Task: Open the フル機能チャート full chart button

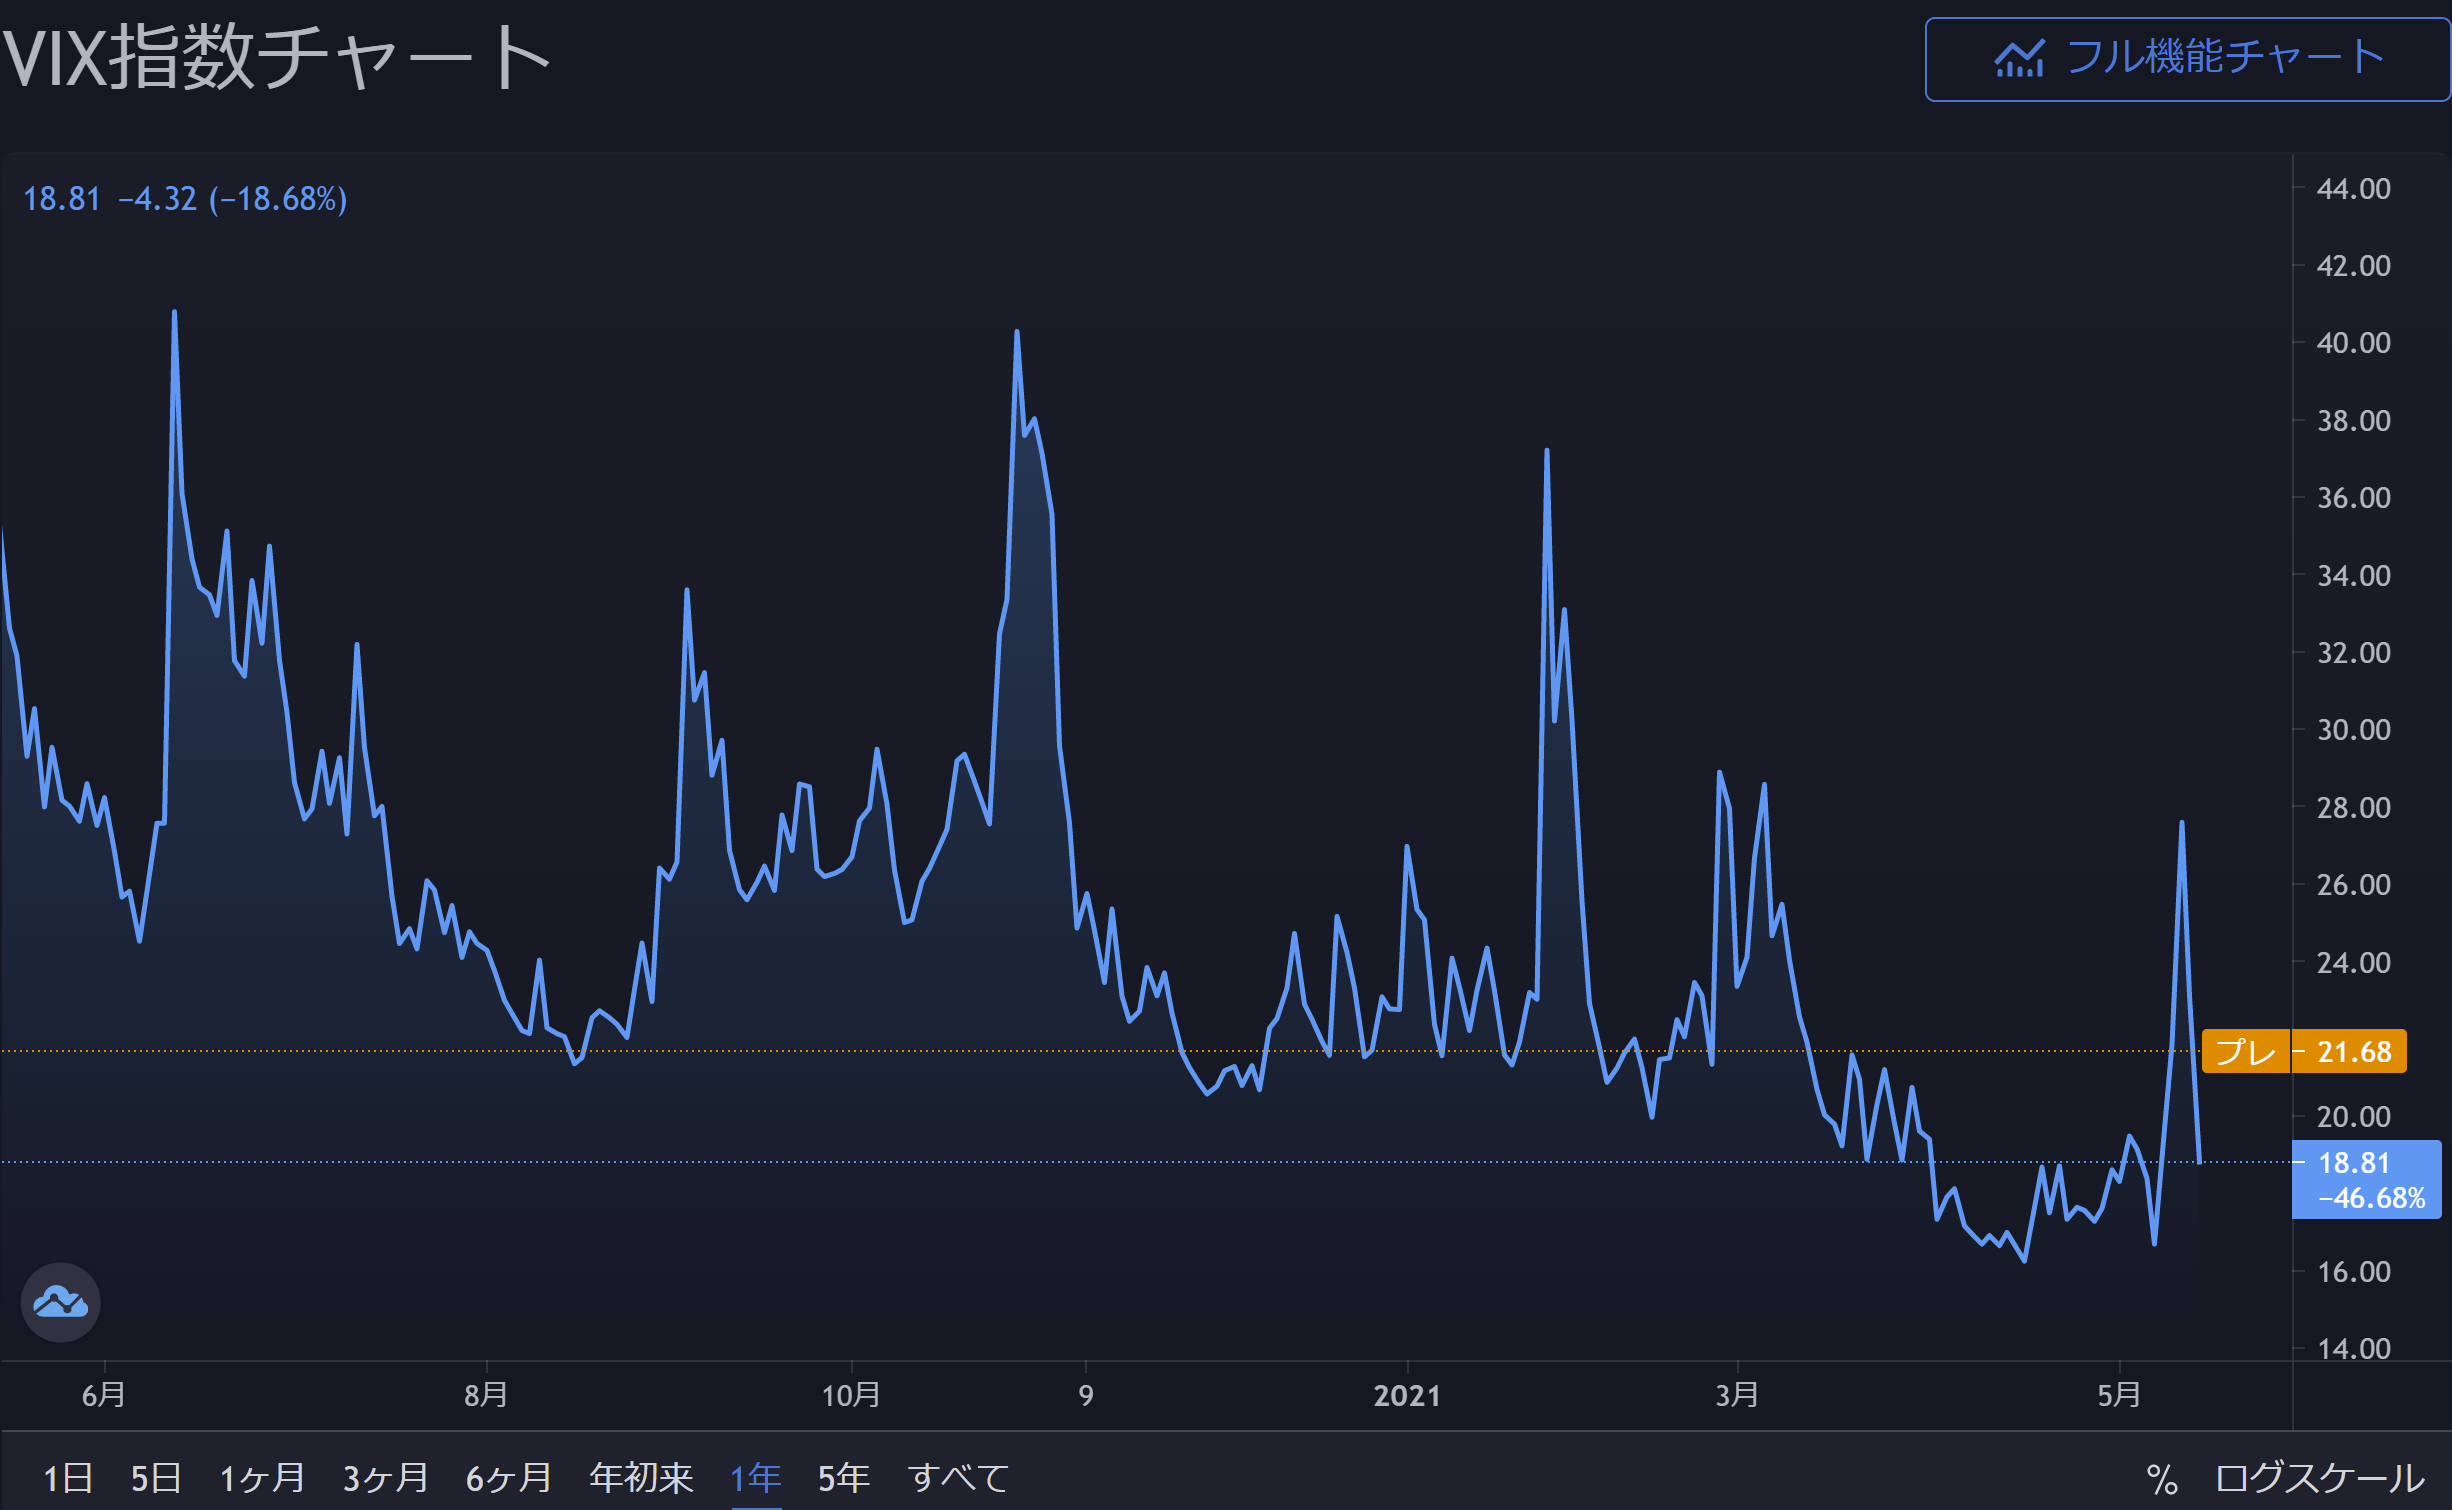Action: [x=2187, y=59]
